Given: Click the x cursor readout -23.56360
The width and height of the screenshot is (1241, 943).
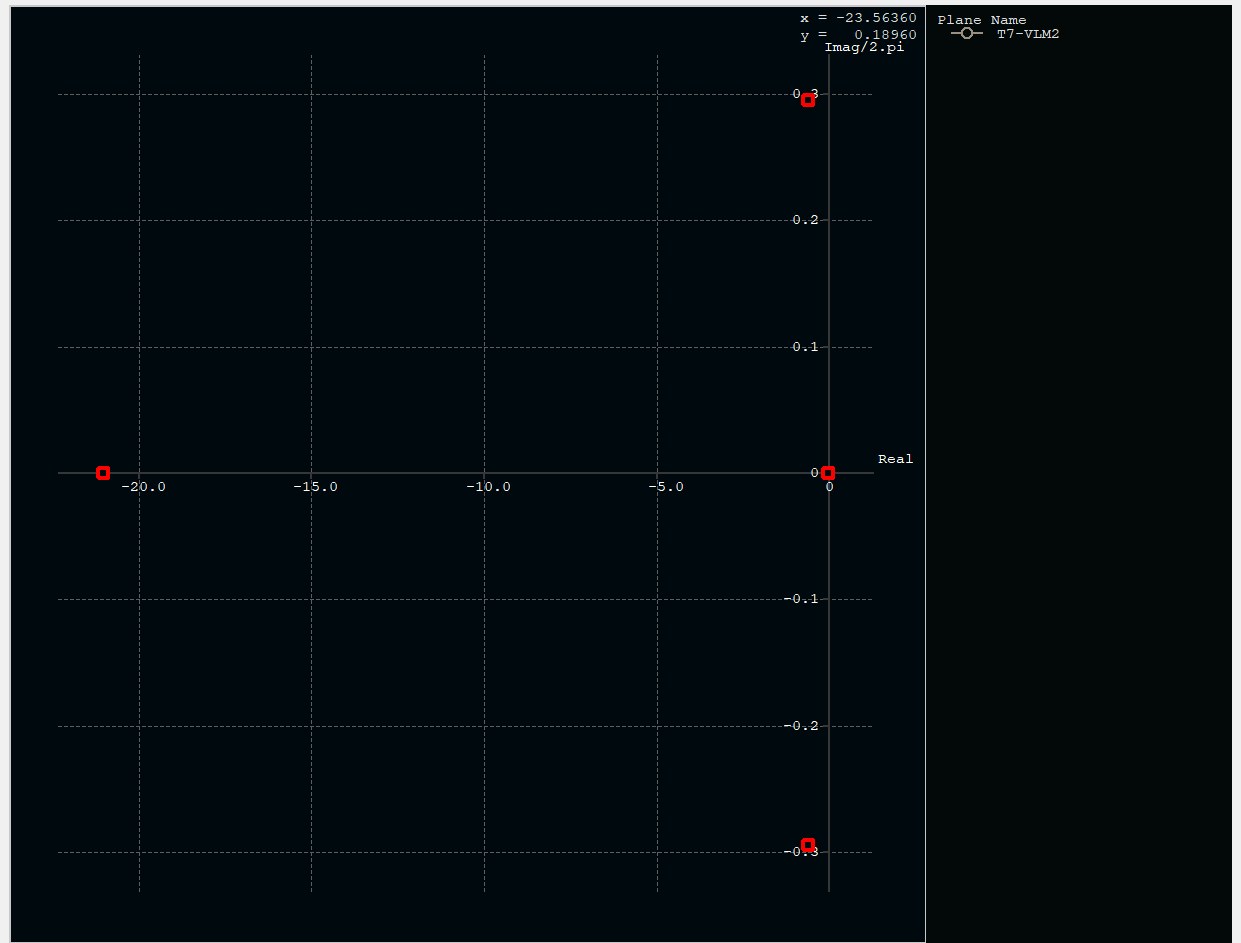Looking at the screenshot, I should click(x=858, y=18).
